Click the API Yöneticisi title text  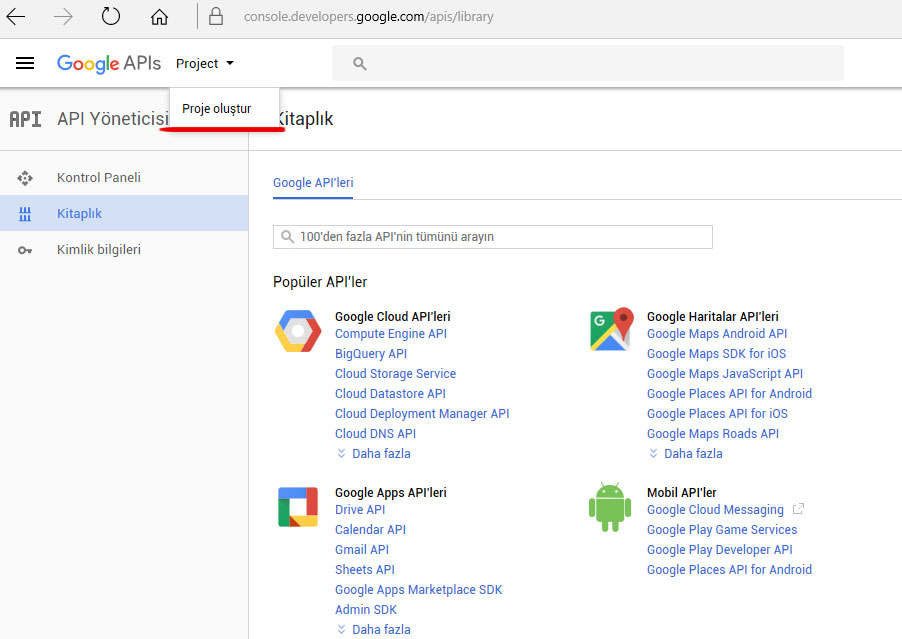113,119
